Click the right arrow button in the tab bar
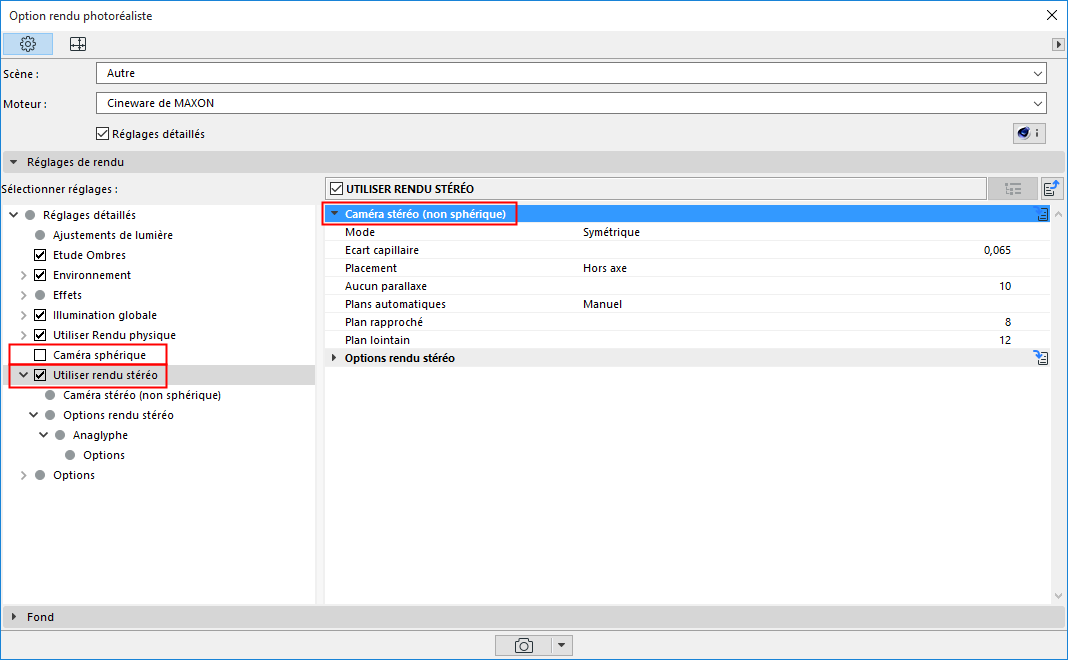The image size is (1068, 660). coord(1058,44)
